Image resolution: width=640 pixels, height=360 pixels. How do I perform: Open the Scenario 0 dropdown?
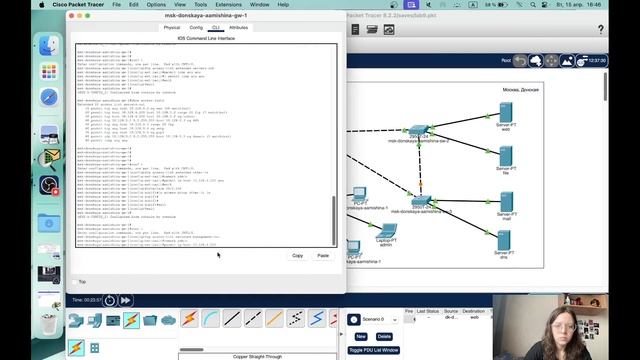(x=379, y=319)
